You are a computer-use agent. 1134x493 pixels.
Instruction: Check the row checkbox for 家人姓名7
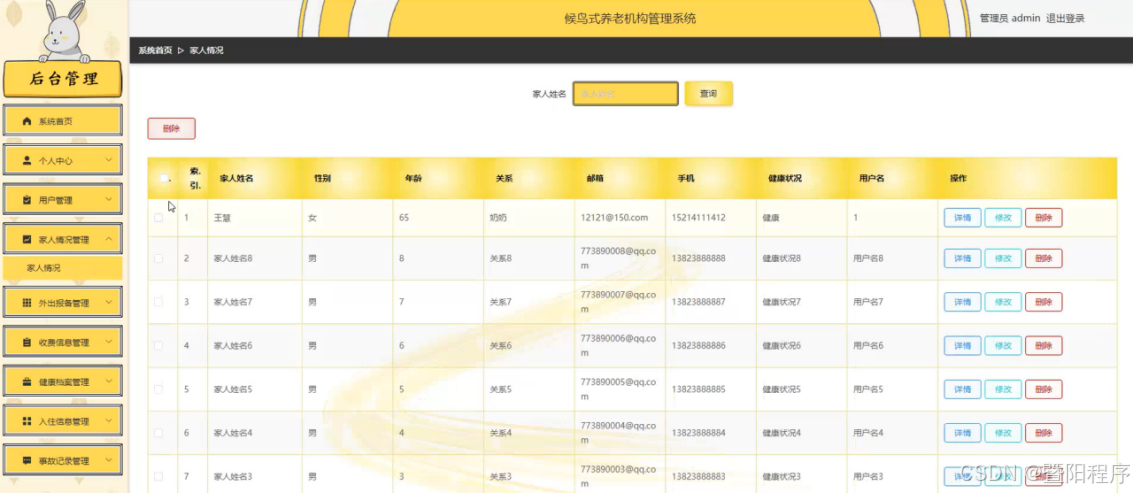pos(158,302)
